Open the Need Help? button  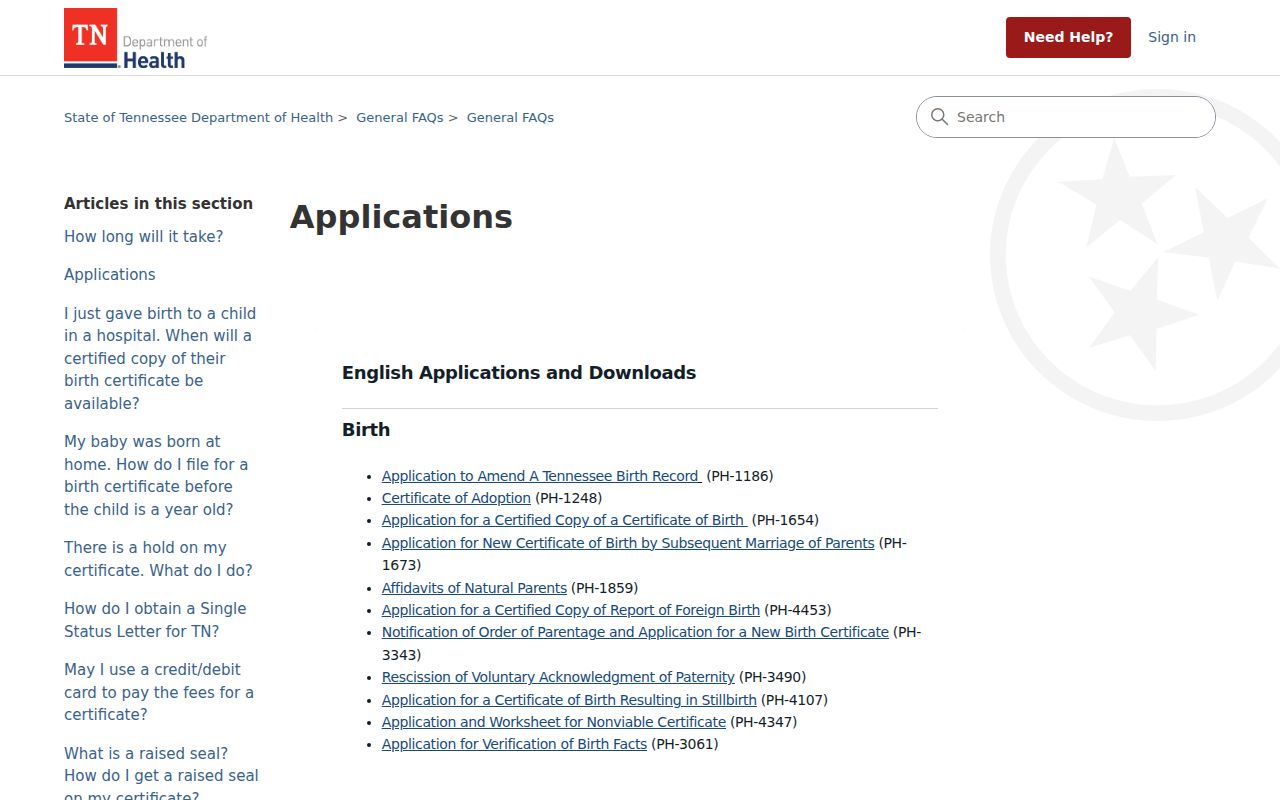(1068, 37)
